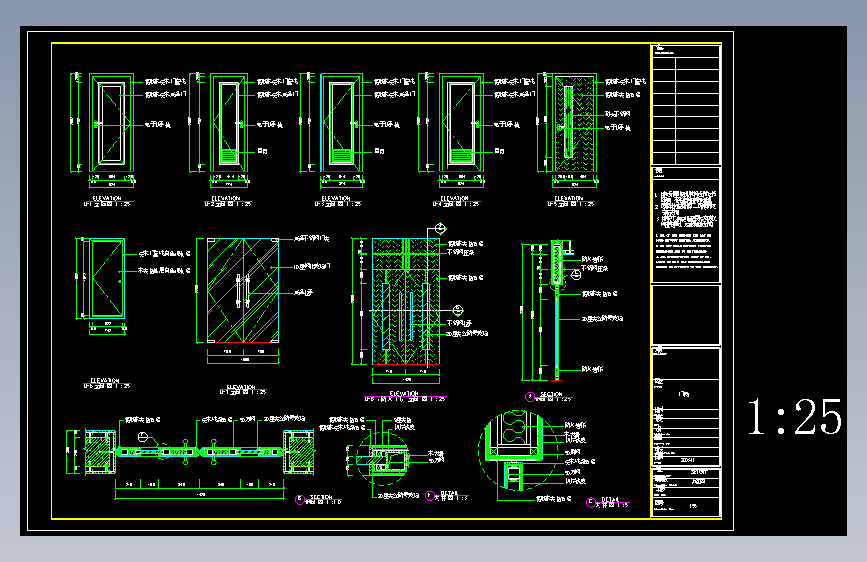Click the magenta circle marker of large DETAIL
The width and height of the screenshot is (867, 562).
[591, 502]
